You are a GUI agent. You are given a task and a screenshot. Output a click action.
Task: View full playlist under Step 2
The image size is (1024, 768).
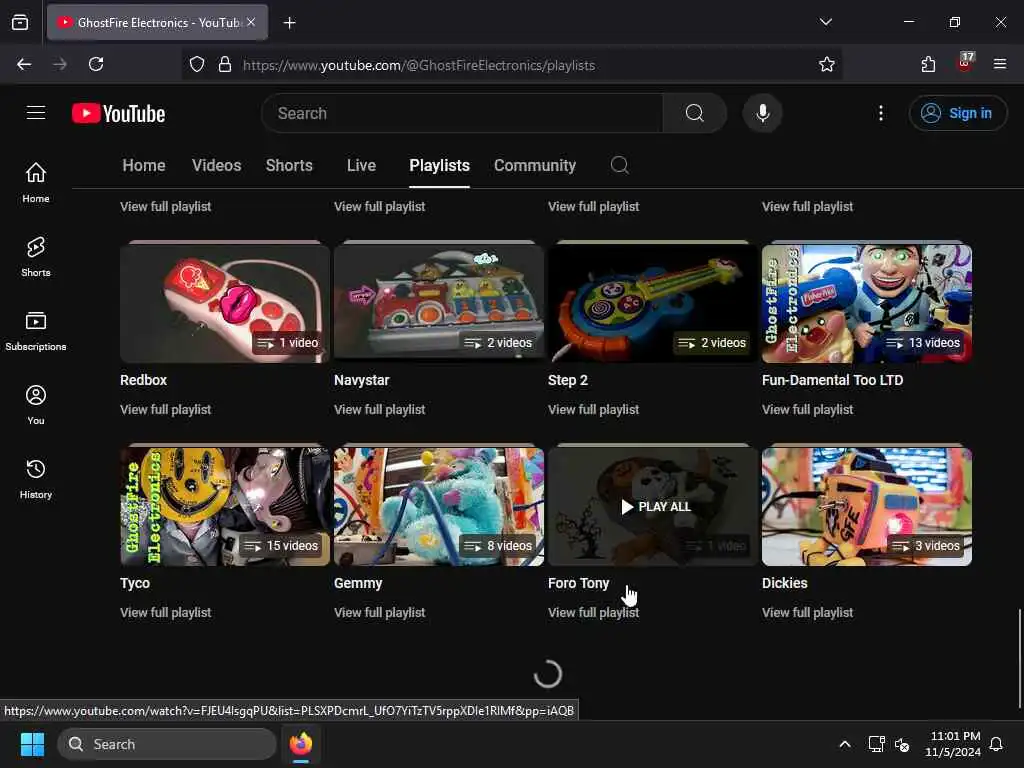pyautogui.click(x=593, y=409)
